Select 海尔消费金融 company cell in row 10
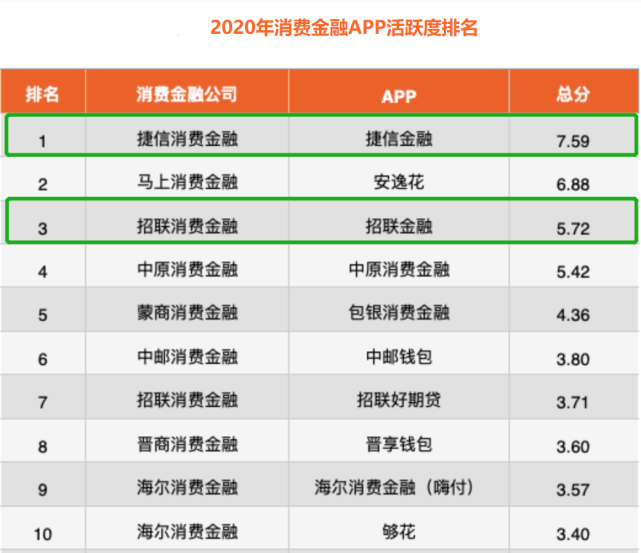Viewport: 641px width, 553px height. click(x=187, y=532)
